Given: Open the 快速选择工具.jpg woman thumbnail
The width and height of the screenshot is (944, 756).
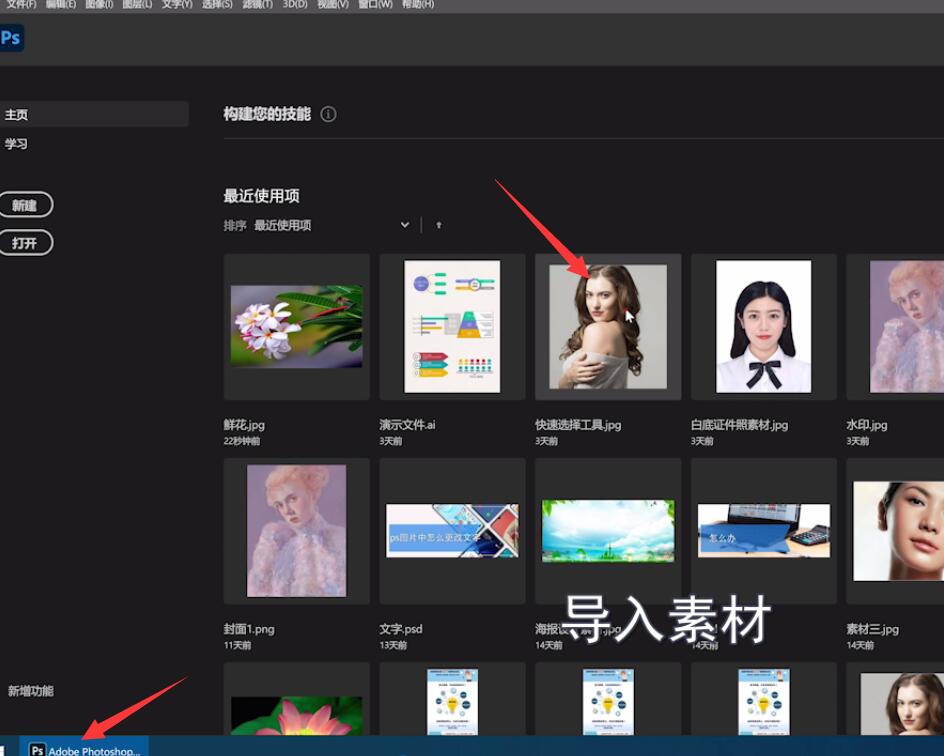Looking at the screenshot, I should 608,326.
